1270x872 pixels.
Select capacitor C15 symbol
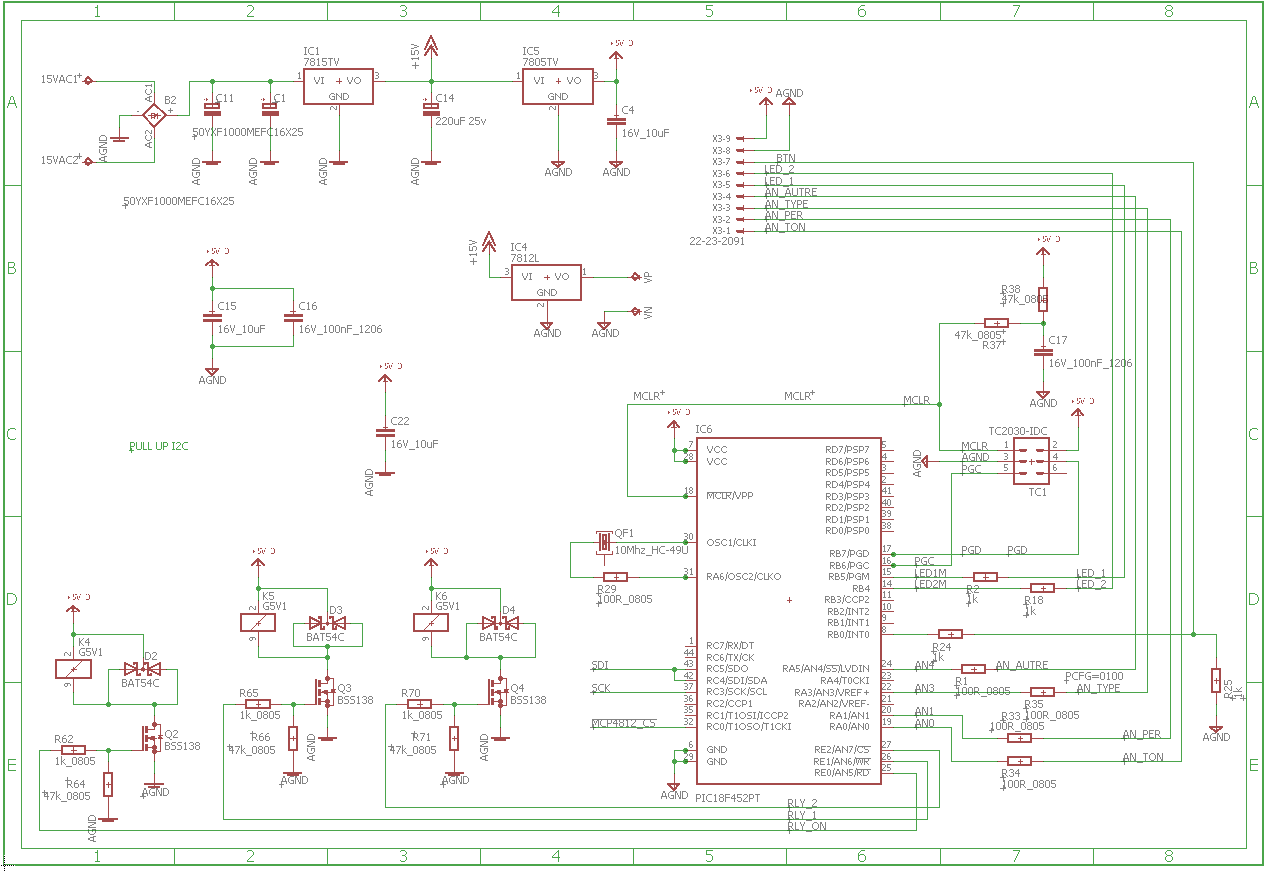pos(211,317)
